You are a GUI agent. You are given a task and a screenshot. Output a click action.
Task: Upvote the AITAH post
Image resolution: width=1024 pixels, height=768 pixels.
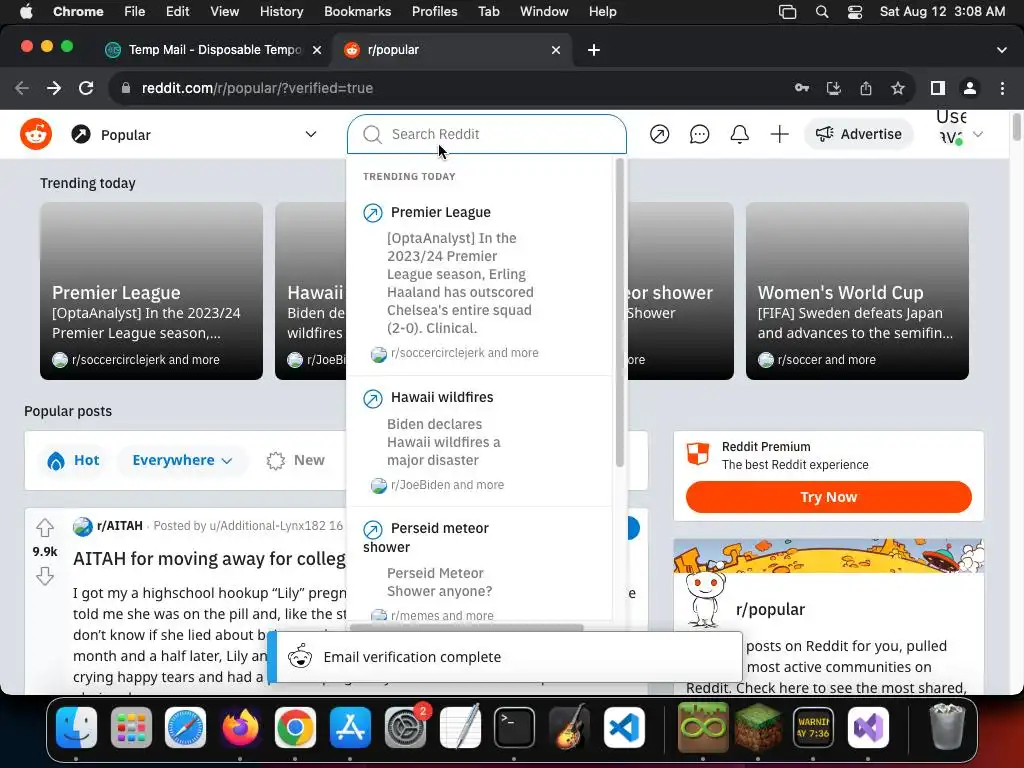[x=44, y=527]
